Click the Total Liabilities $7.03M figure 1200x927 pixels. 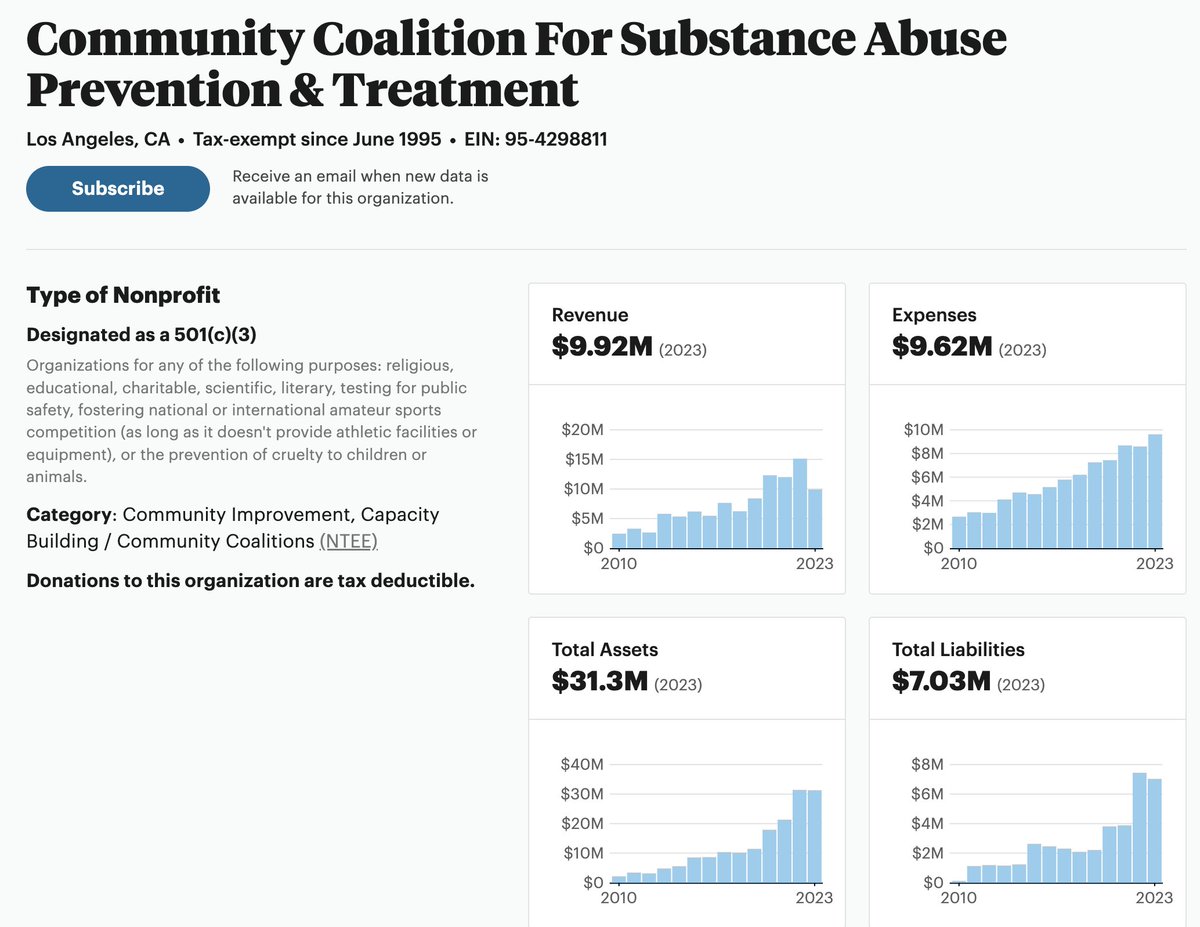pyautogui.click(x=941, y=681)
